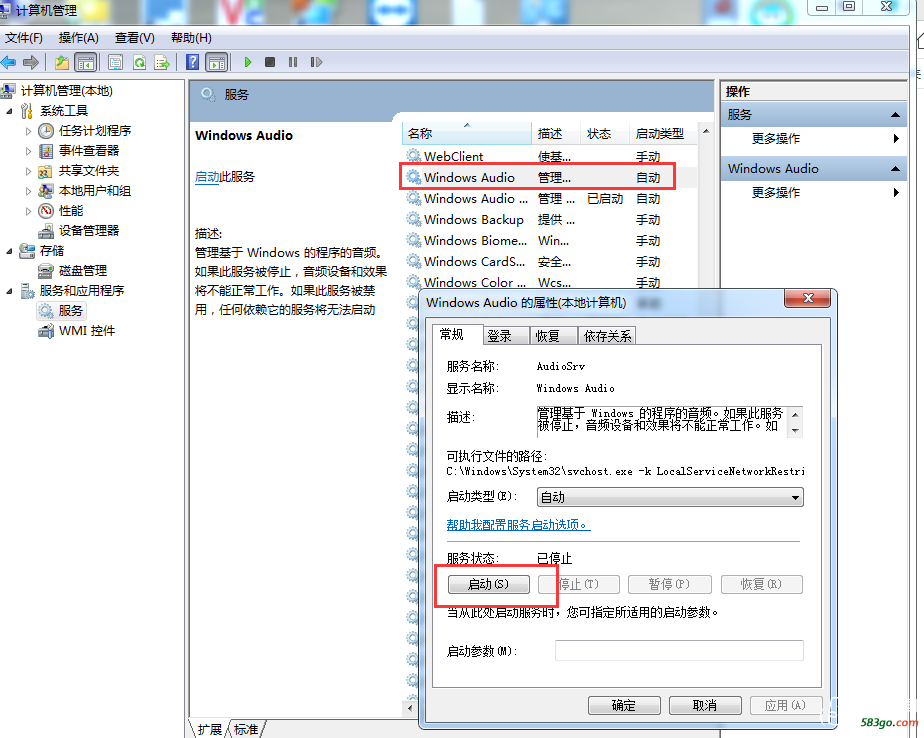The height and width of the screenshot is (738, 924).
Task: Click 取消 to dismiss the dialog
Action: click(x=705, y=705)
